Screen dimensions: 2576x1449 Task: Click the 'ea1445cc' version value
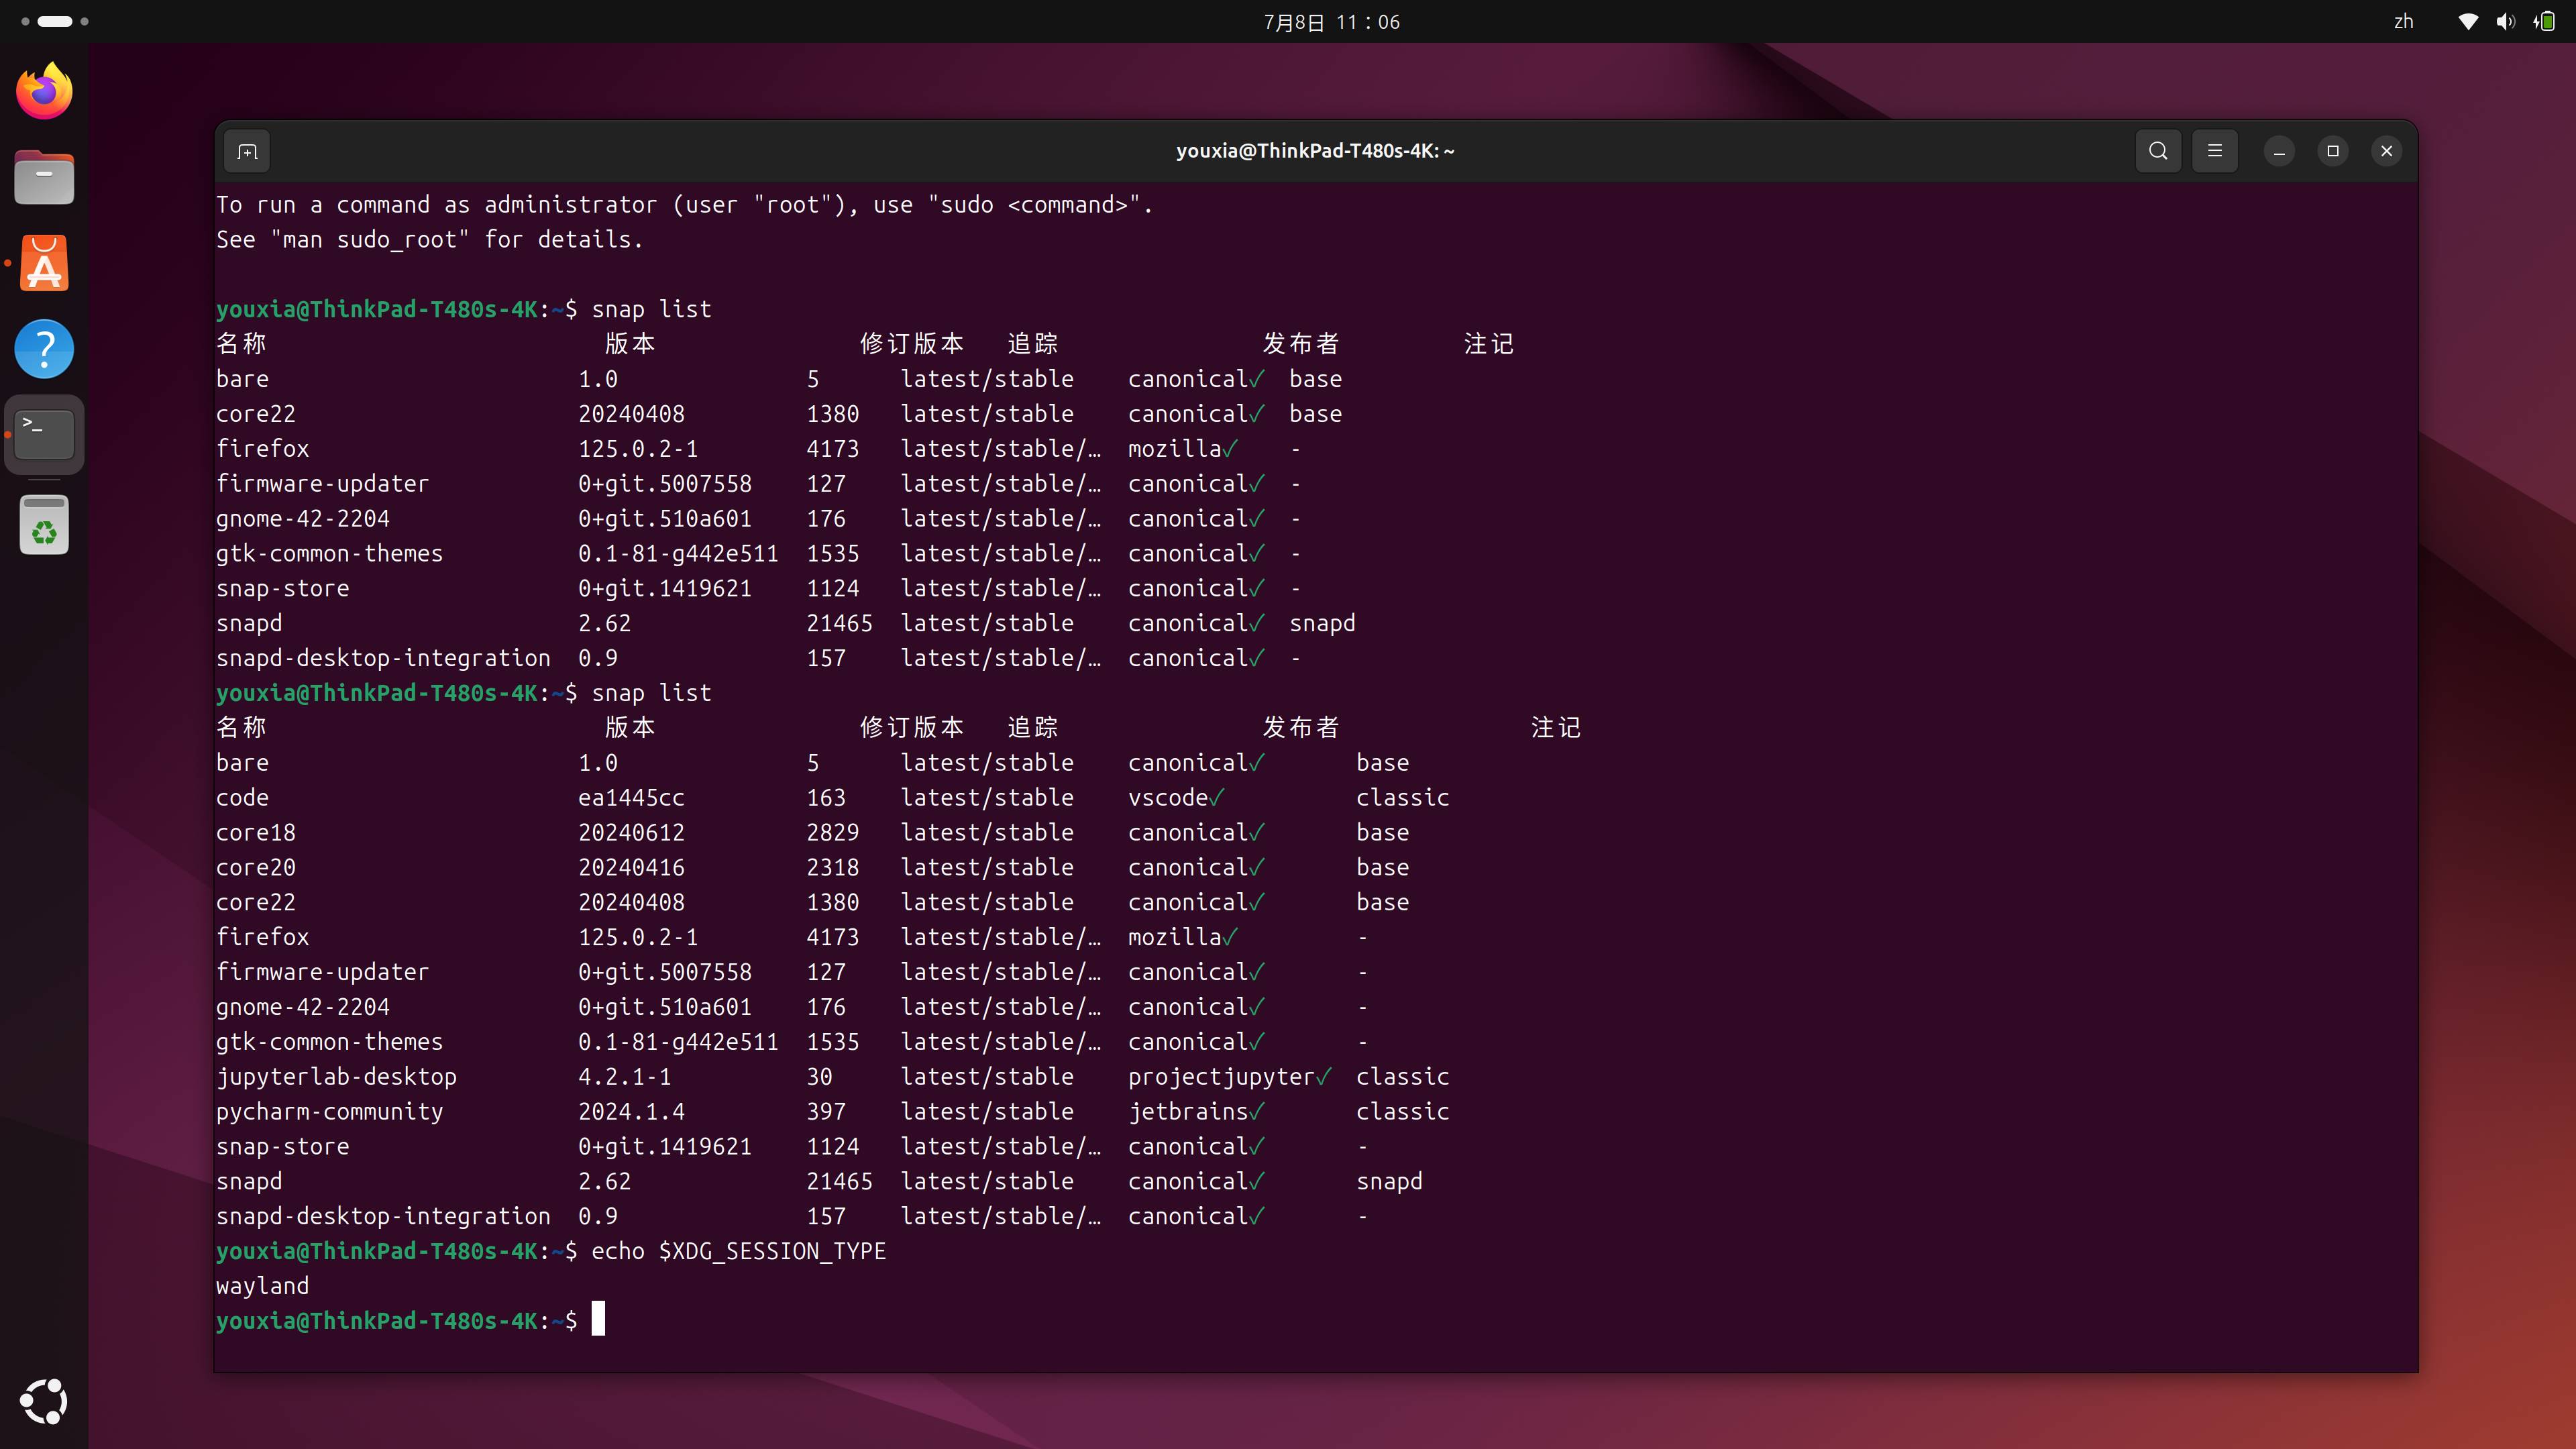[631, 798]
